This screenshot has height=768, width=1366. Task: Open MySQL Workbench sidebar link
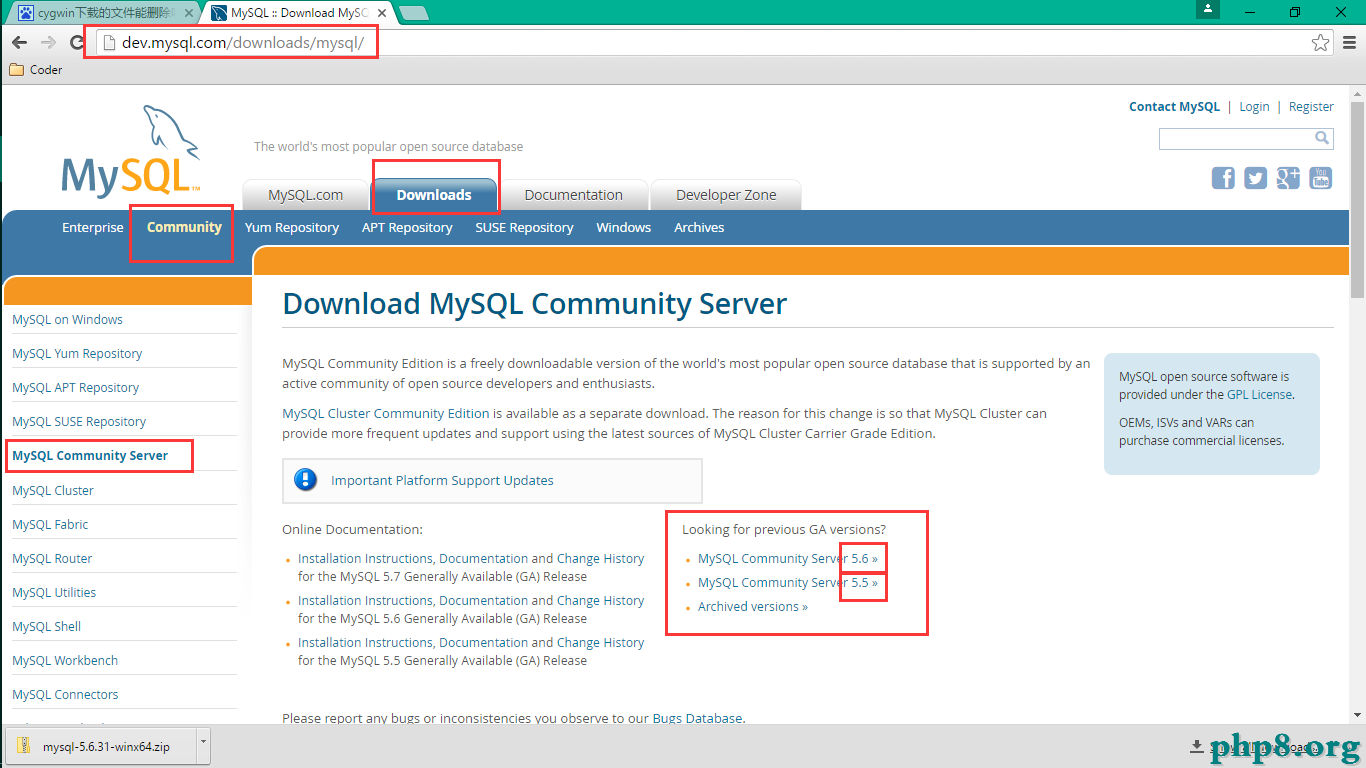[65, 661]
